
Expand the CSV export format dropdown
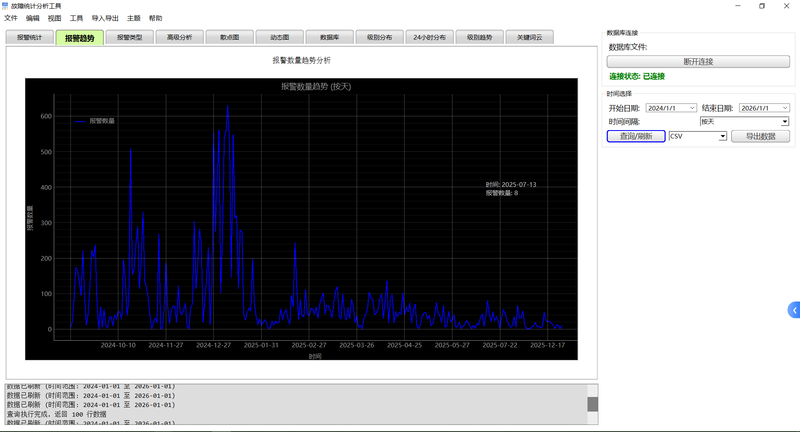pos(722,136)
